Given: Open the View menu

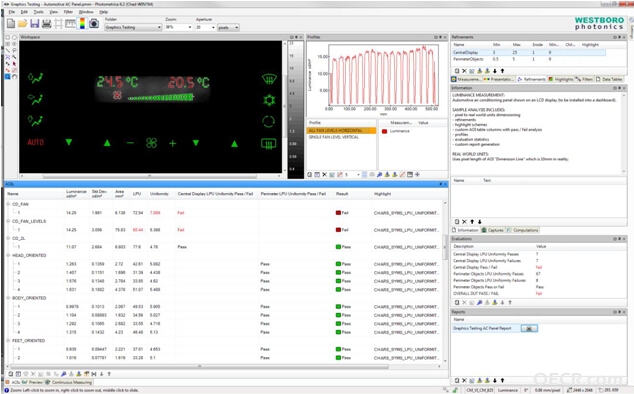Looking at the screenshot, I should pyautogui.click(x=53, y=12).
